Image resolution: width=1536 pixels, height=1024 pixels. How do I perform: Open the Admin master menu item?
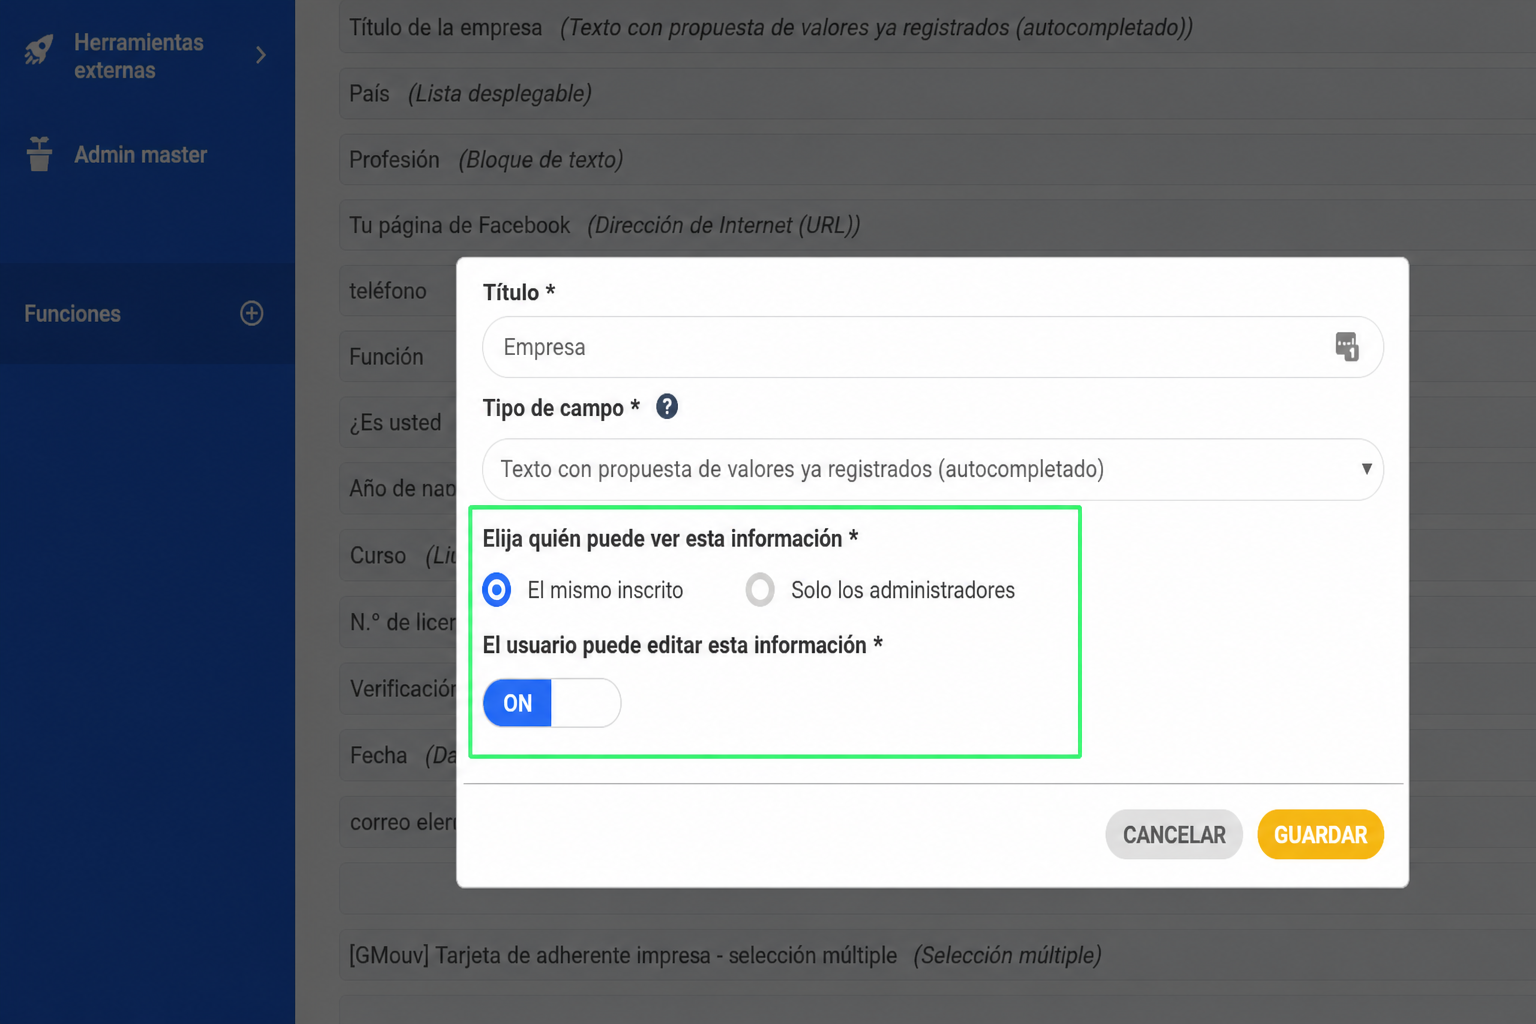click(147, 155)
